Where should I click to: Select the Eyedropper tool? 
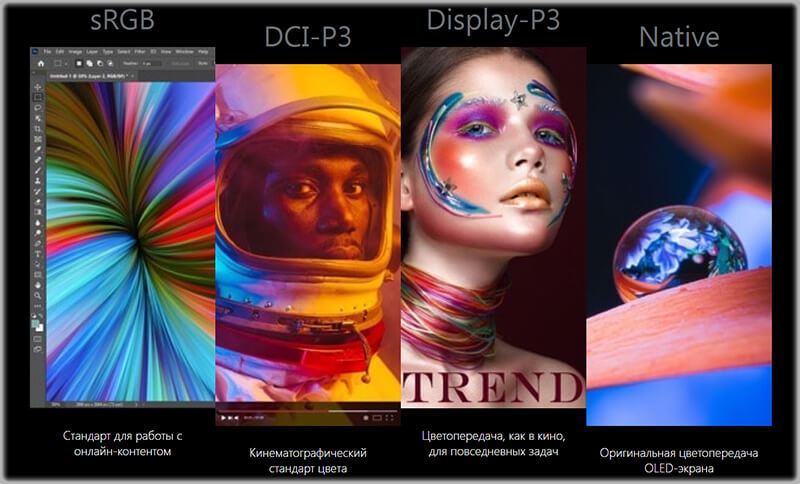coord(38,150)
